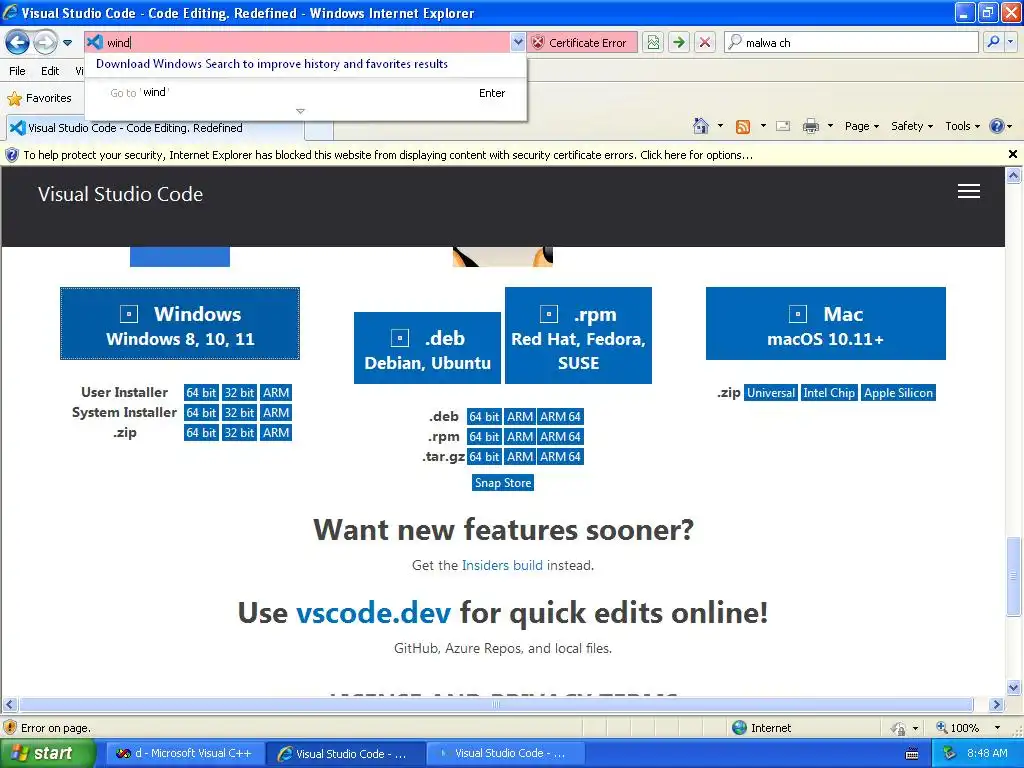Click the vertical scrollbar up arrow

point(1014,175)
